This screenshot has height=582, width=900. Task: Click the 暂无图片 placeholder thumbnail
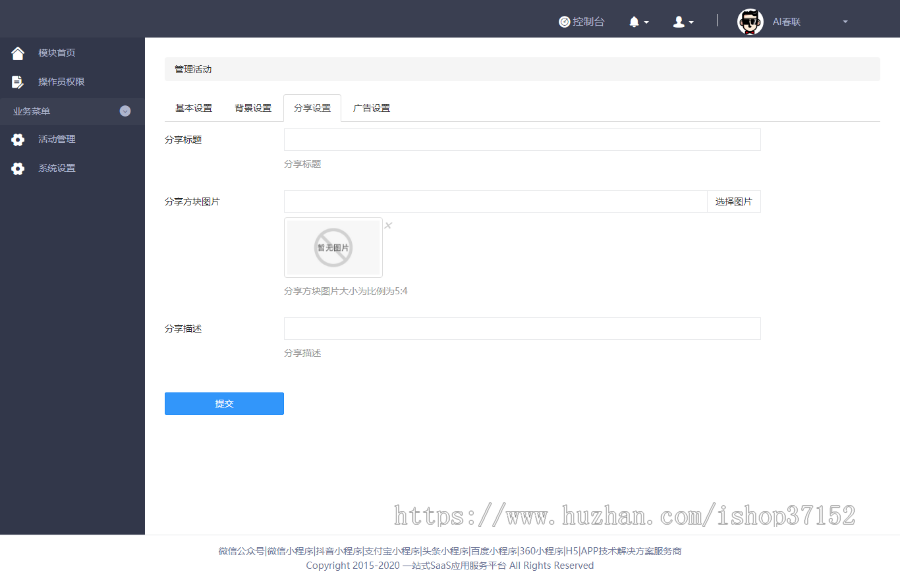[333, 247]
